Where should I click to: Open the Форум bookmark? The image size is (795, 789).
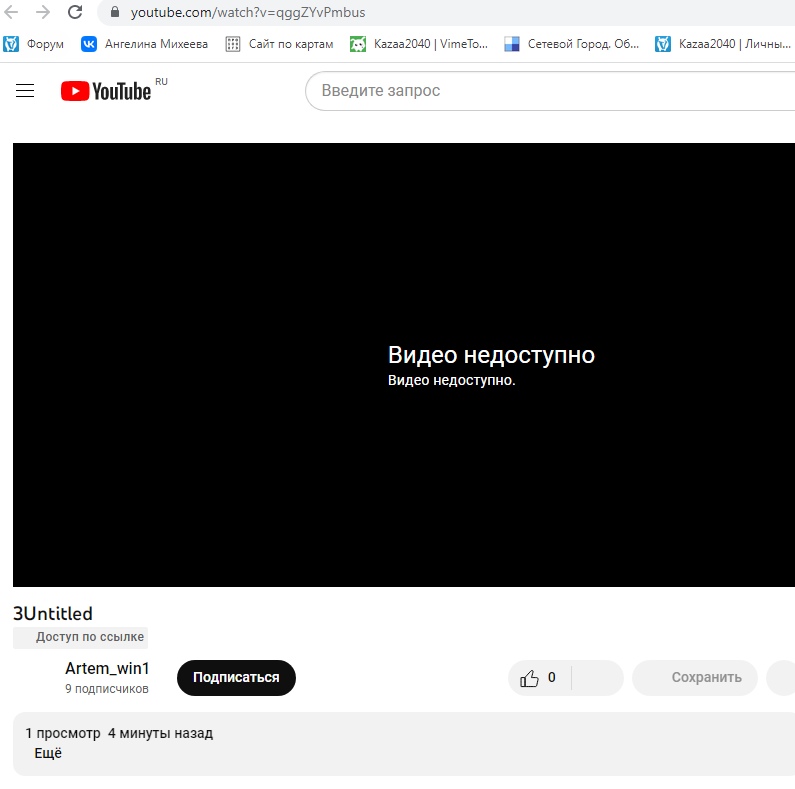(x=34, y=44)
